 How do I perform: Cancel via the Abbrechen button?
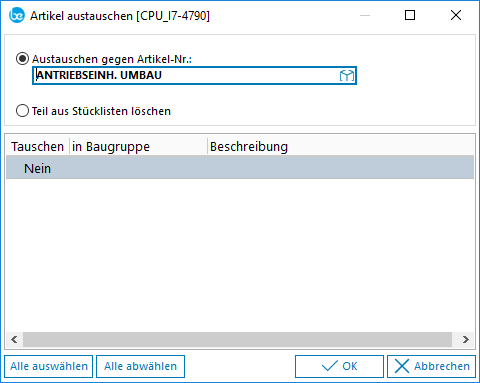tap(431, 366)
